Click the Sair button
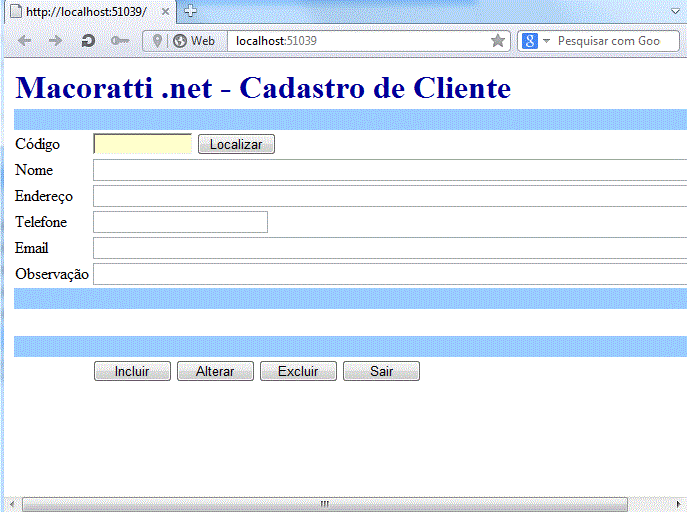 click(x=381, y=371)
